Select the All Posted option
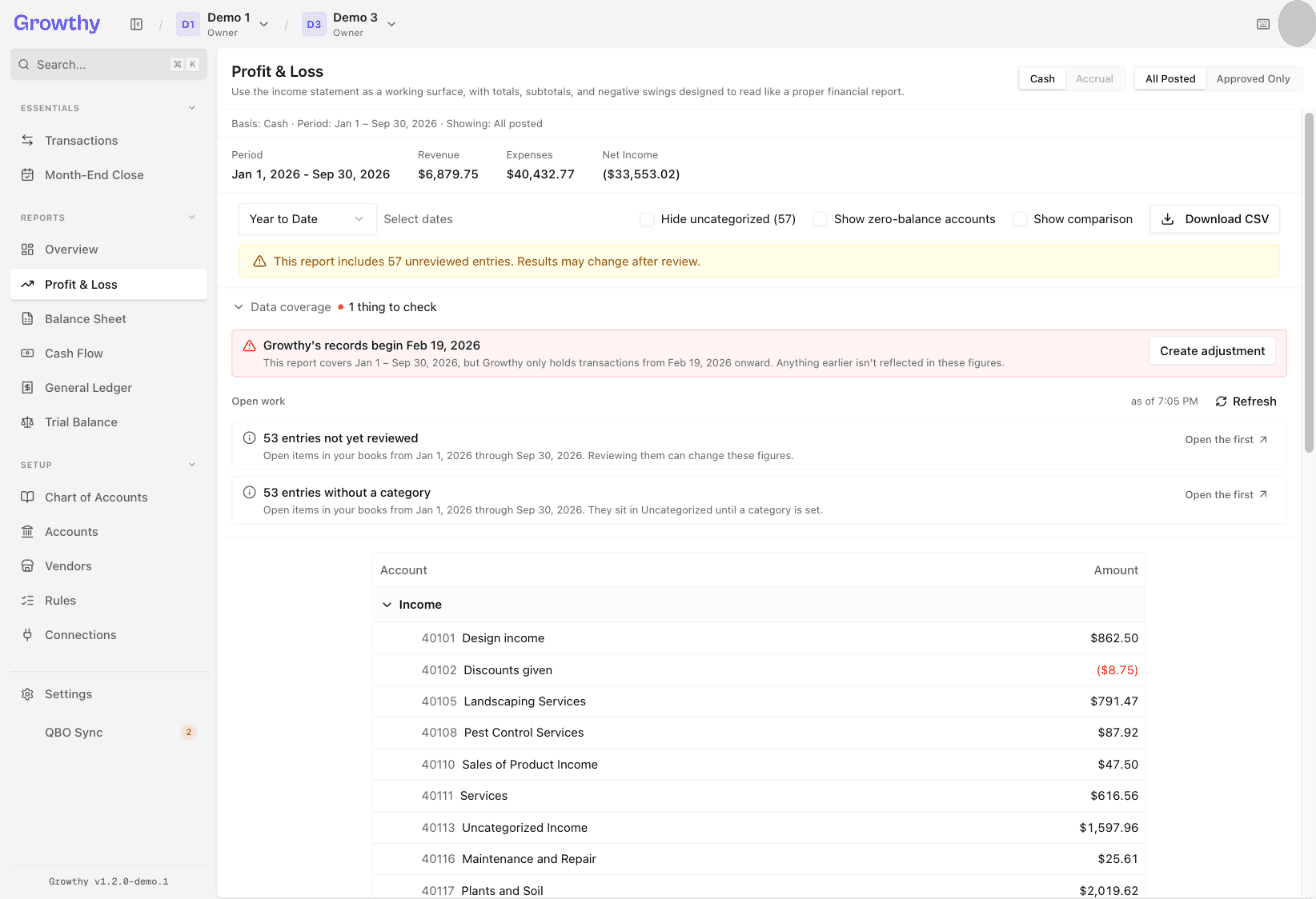This screenshot has height=899, width=1316. pos(1170,78)
